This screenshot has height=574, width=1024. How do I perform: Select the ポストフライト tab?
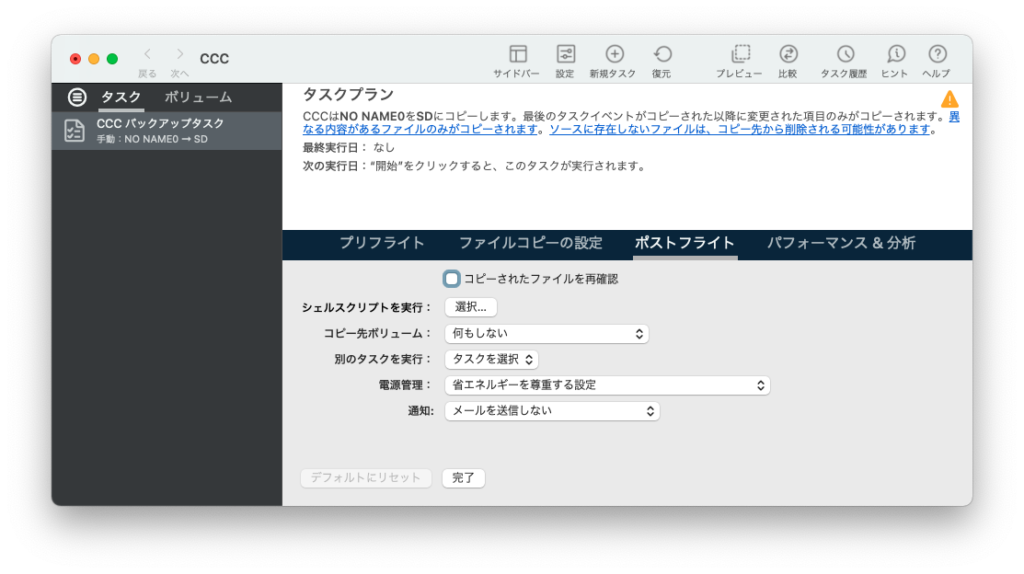click(684, 244)
